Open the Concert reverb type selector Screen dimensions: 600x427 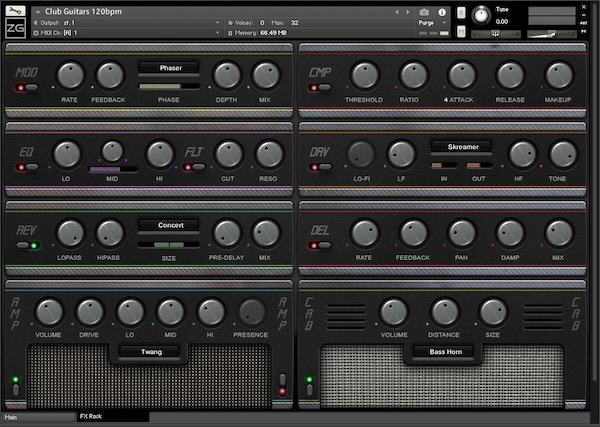tap(168, 225)
